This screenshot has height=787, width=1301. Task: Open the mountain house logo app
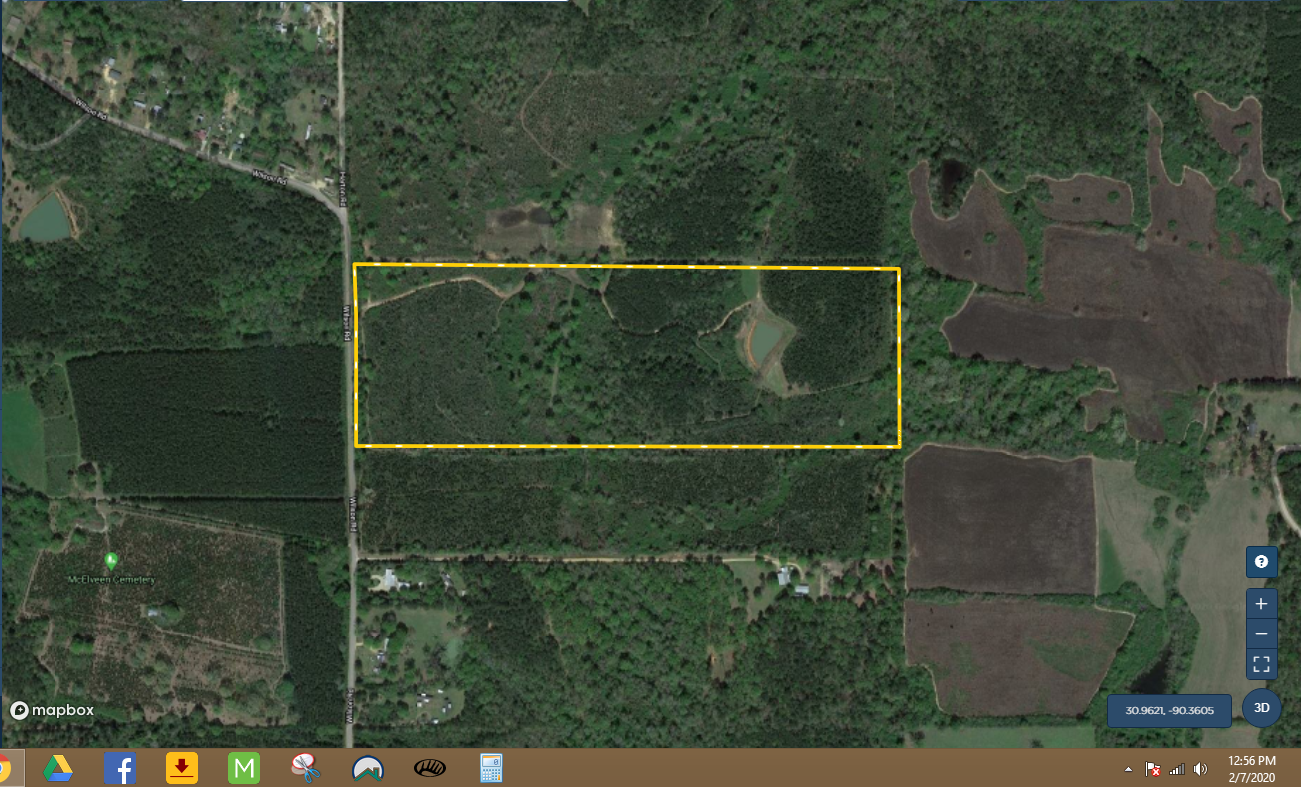pyautogui.click(x=368, y=768)
